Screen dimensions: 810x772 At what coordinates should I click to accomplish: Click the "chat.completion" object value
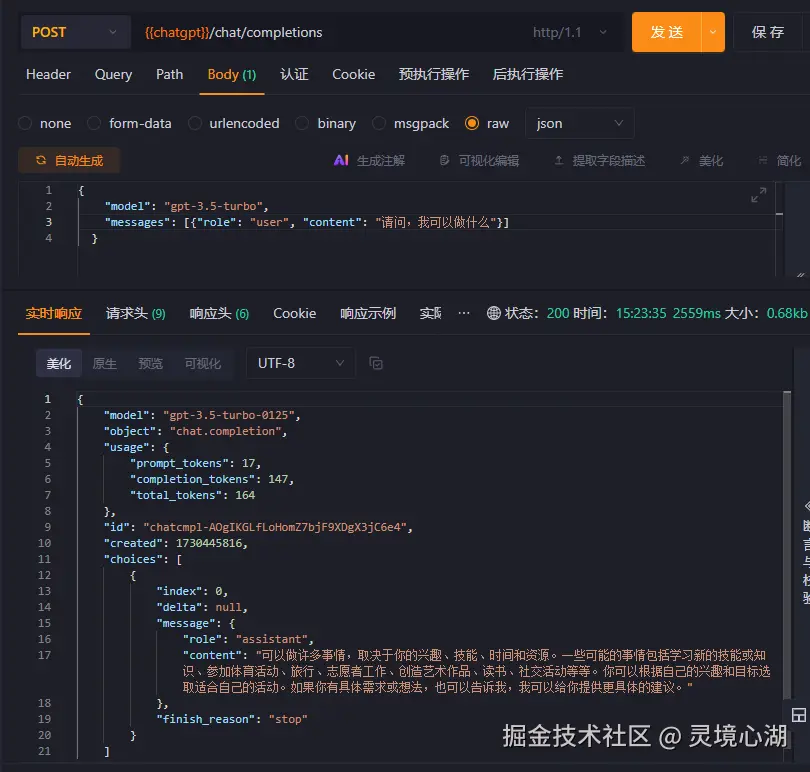coord(225,431)
